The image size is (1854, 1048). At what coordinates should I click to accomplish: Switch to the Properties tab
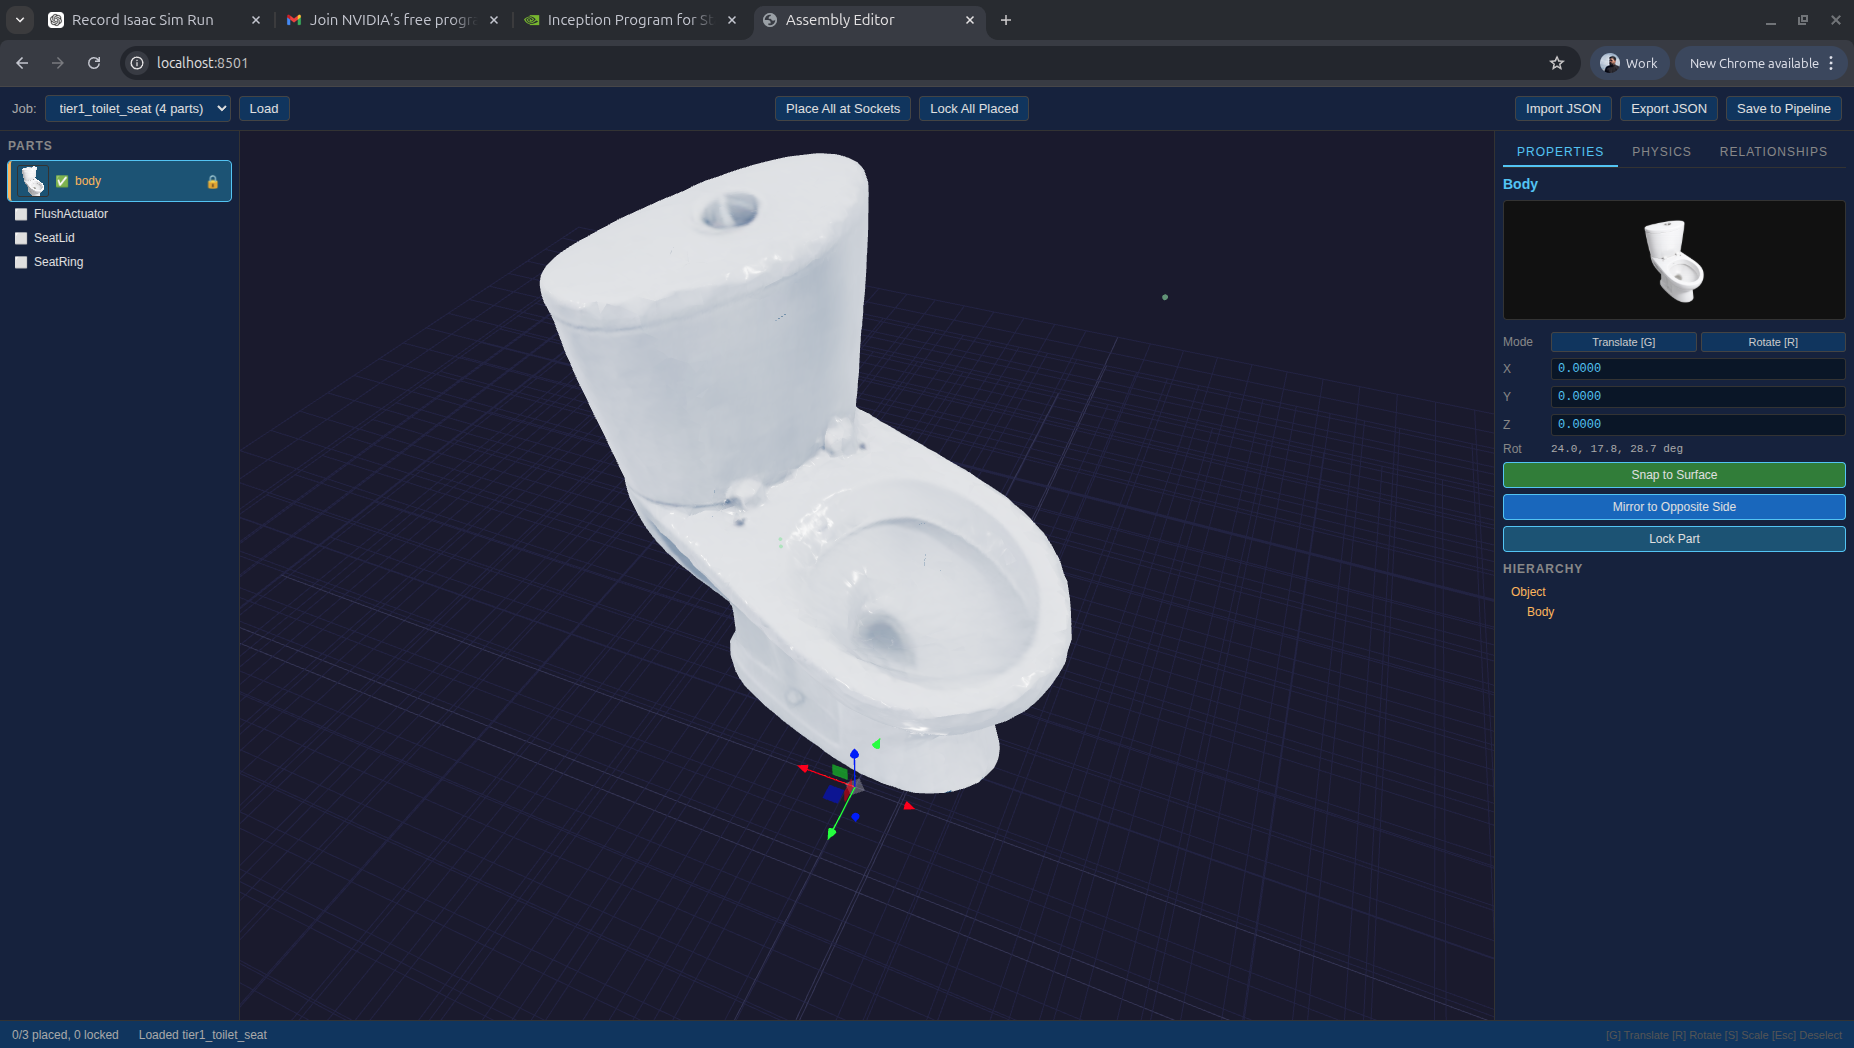pos(1560,152)
